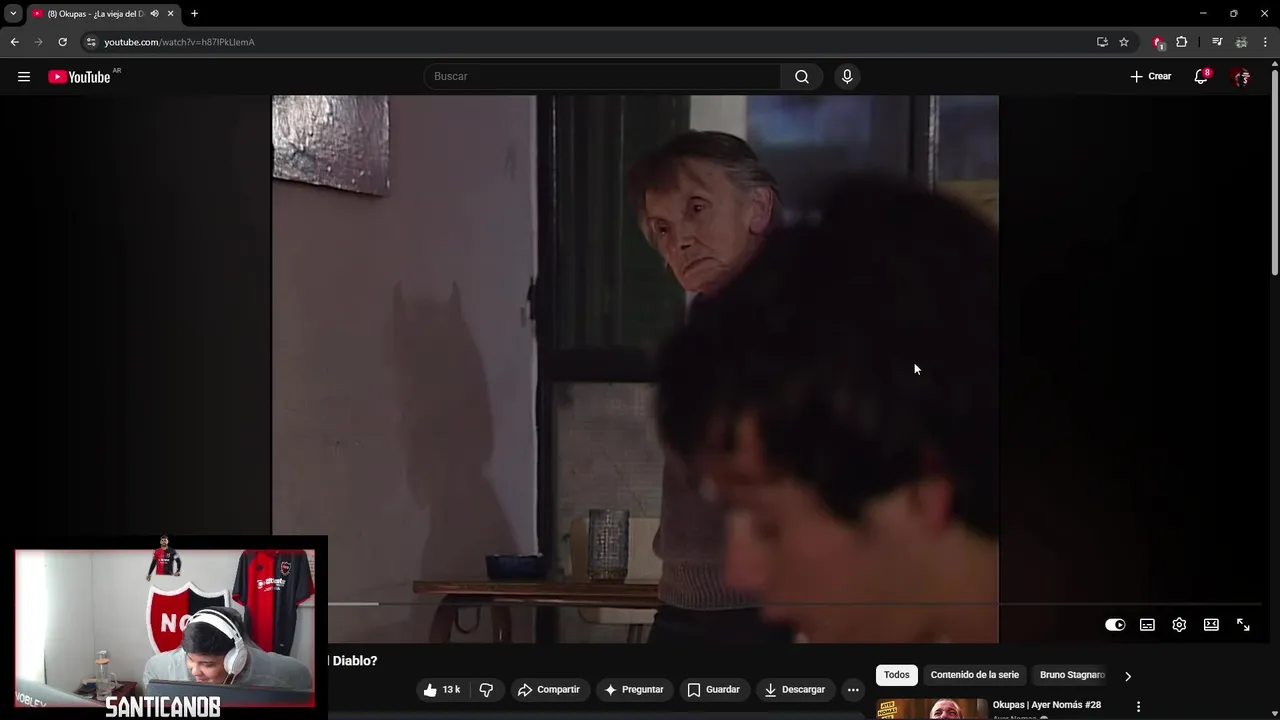Submit search with magnifier button
This screenshot has width=1280, height=720.
(802, 77)
